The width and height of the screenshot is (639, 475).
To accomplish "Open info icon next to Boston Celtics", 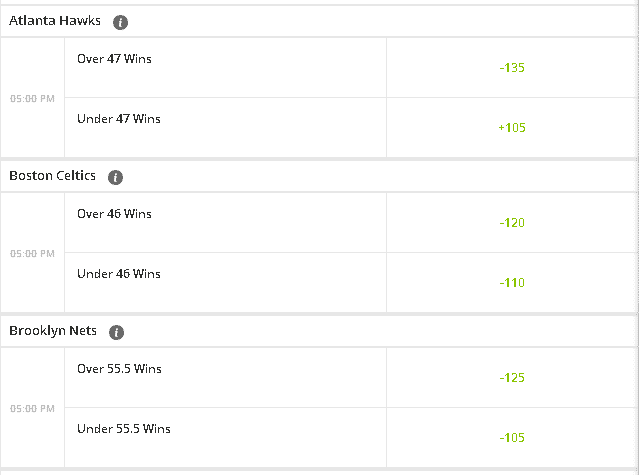I will (x=115, y=177).
